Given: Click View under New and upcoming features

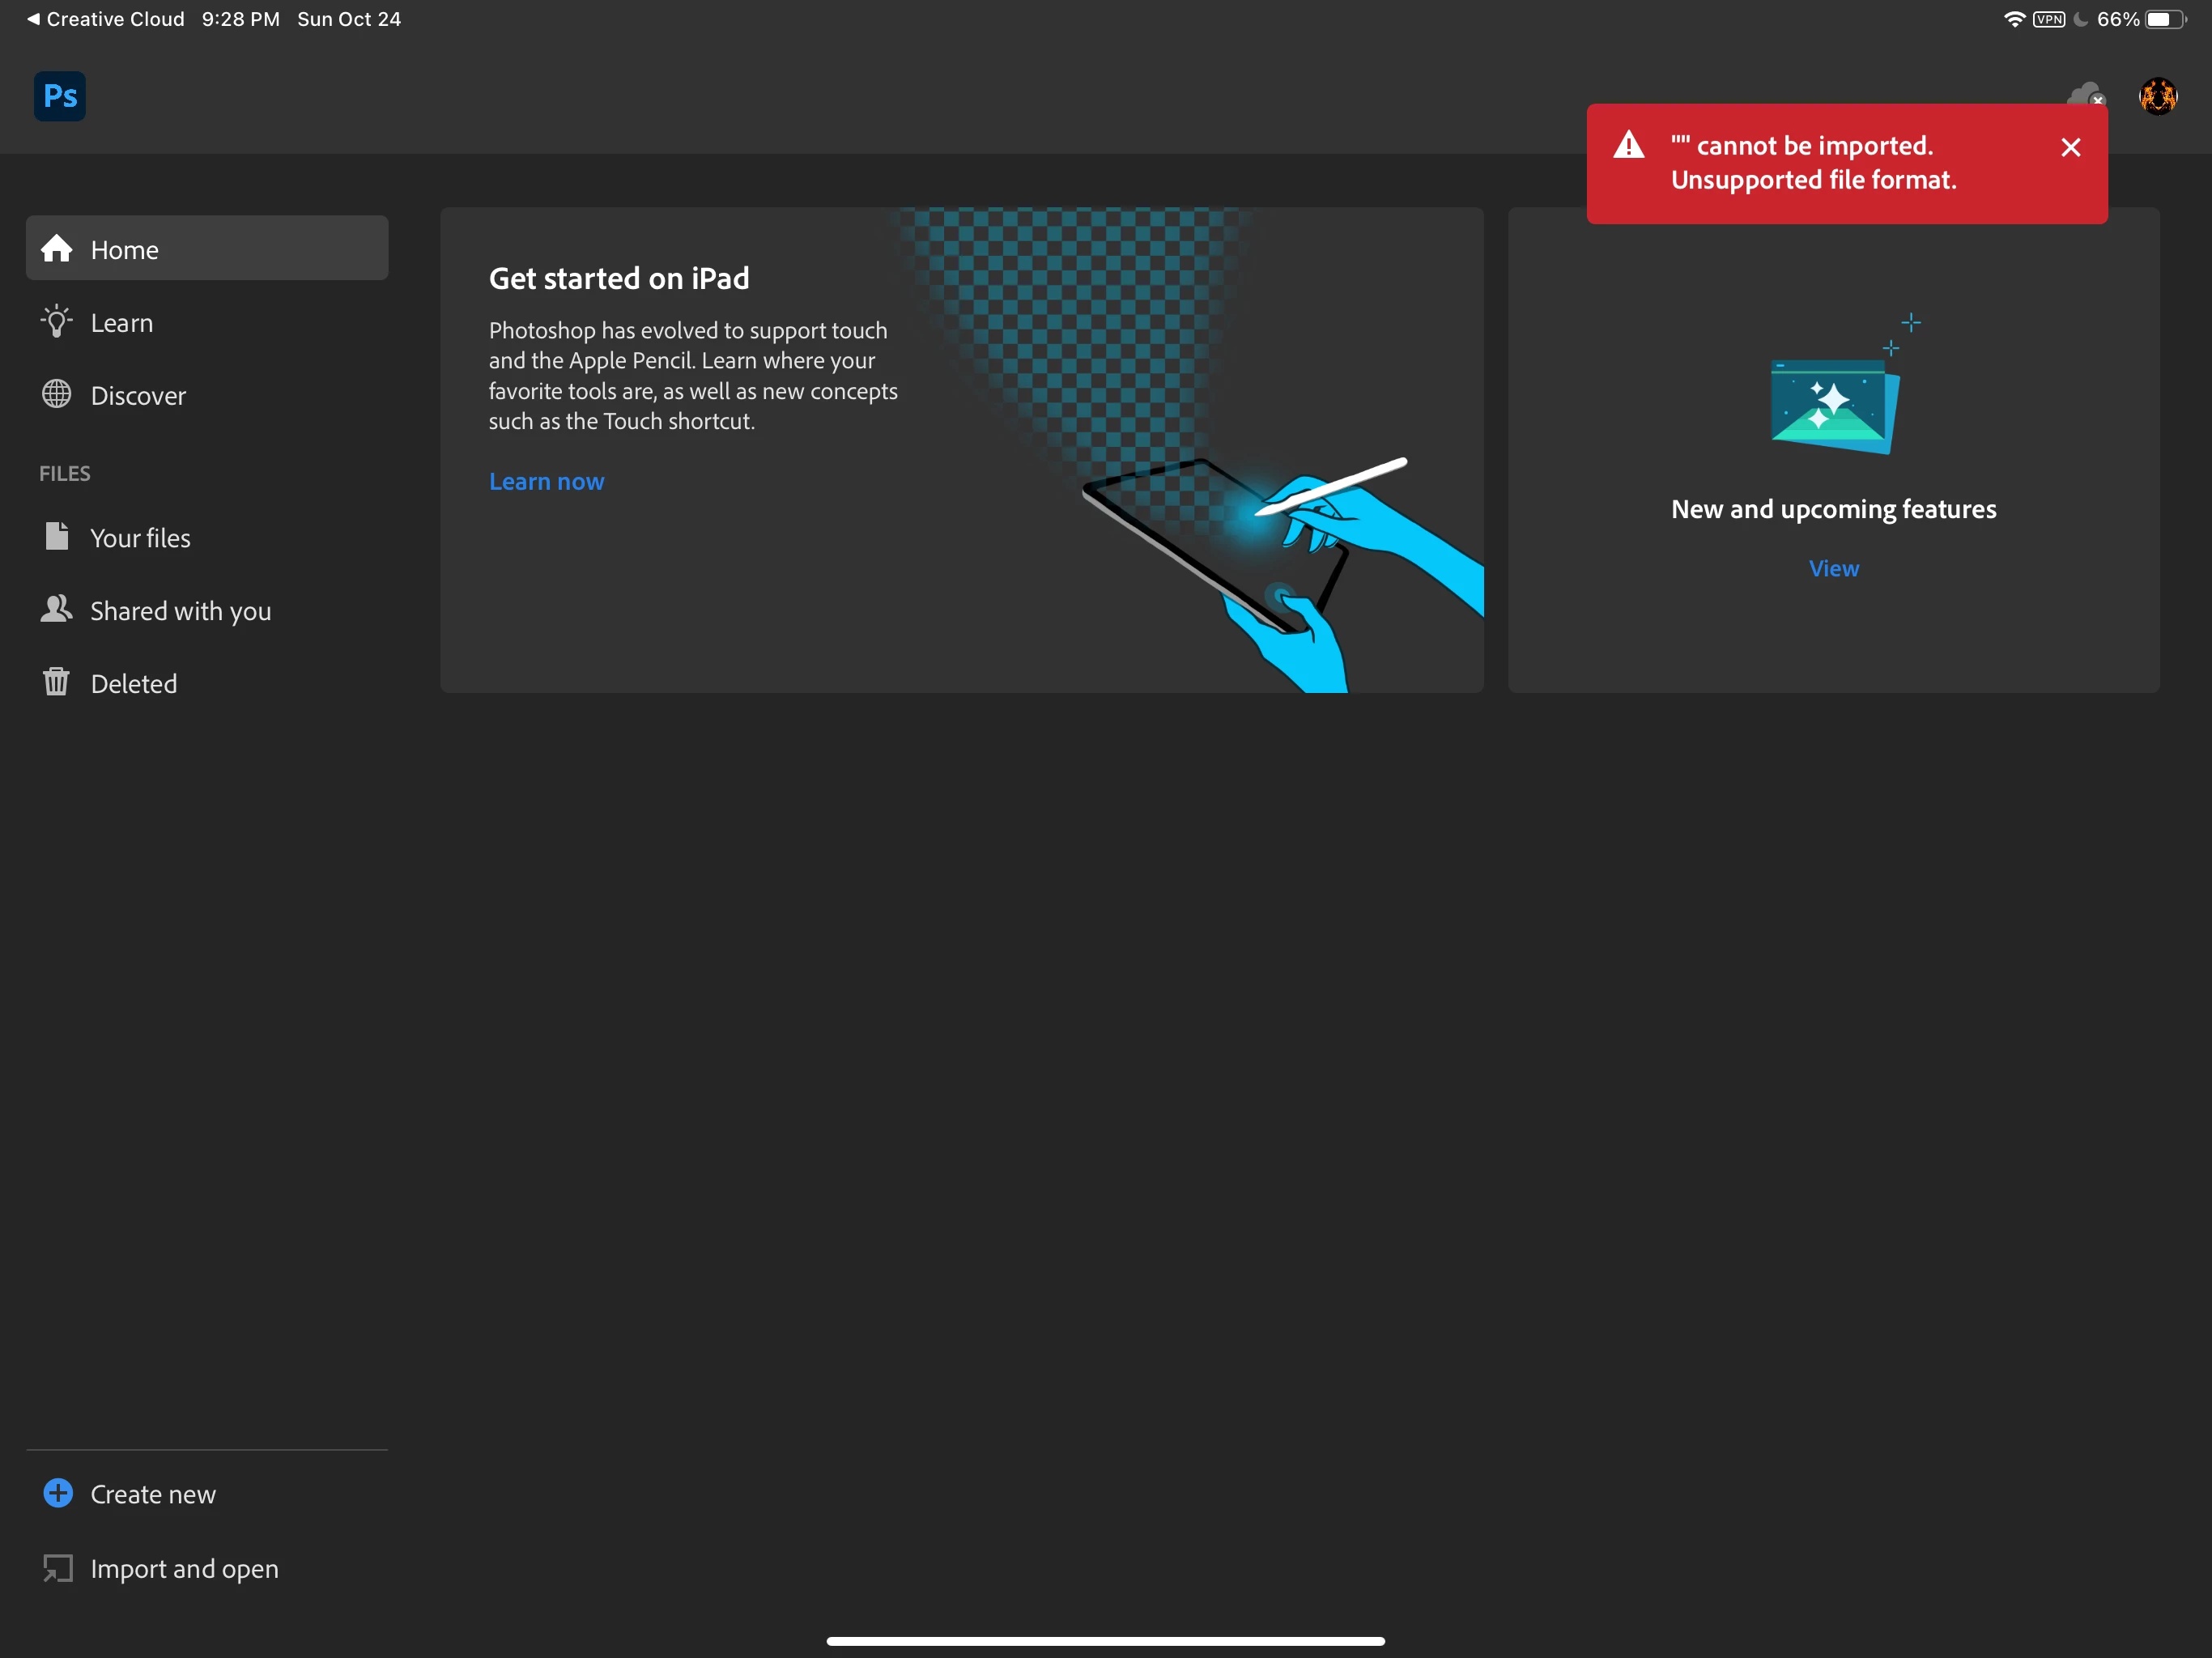Looking at the screenshot, I should (x=1833, y=568).
